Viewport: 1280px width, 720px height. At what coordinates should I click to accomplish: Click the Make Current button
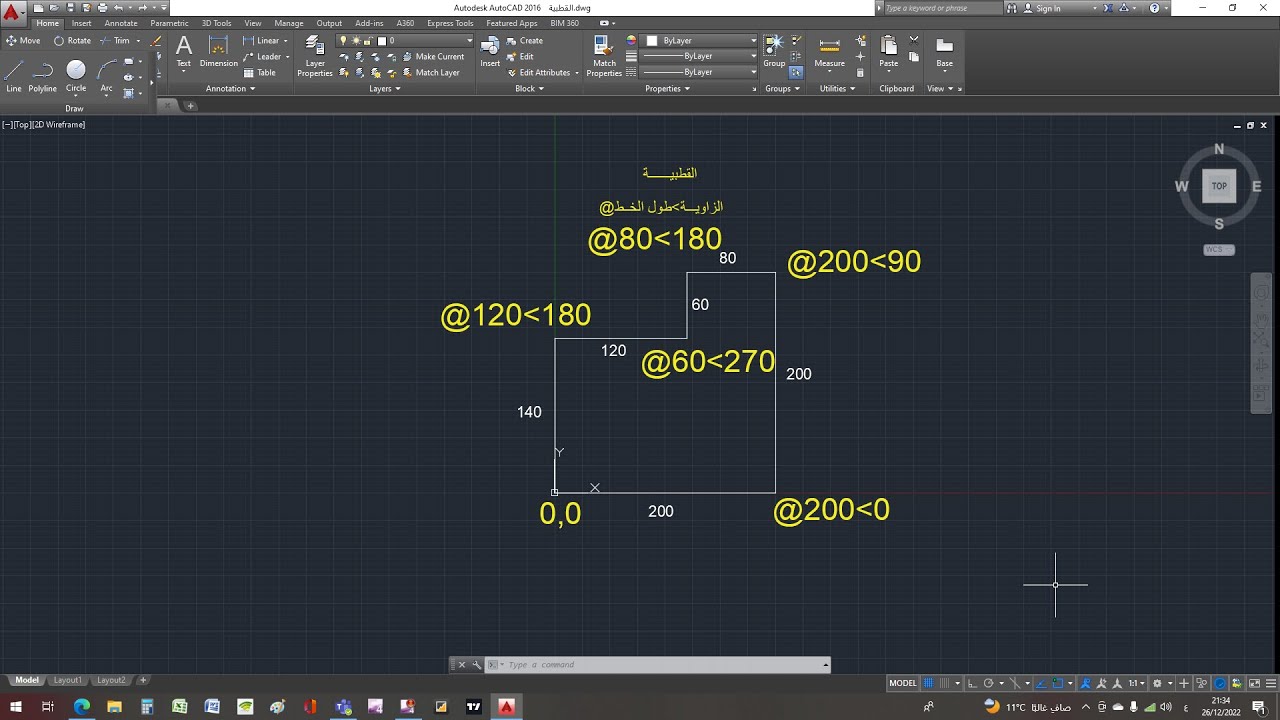coord(431,57)
